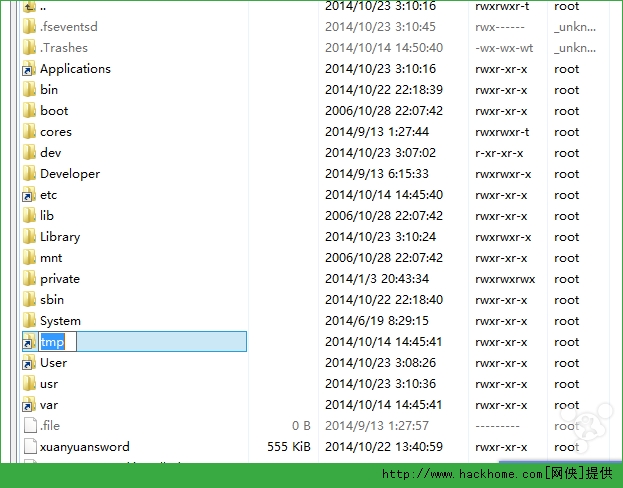This screenshot has width=623, height=488.
Task: Select the var folder name
Action: coord(49,405)
